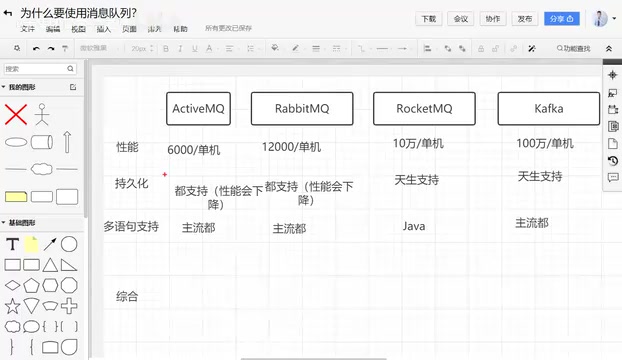Collapse the toolbar with double chevron
Screen dimensions: 622x360
pos(609,48)
